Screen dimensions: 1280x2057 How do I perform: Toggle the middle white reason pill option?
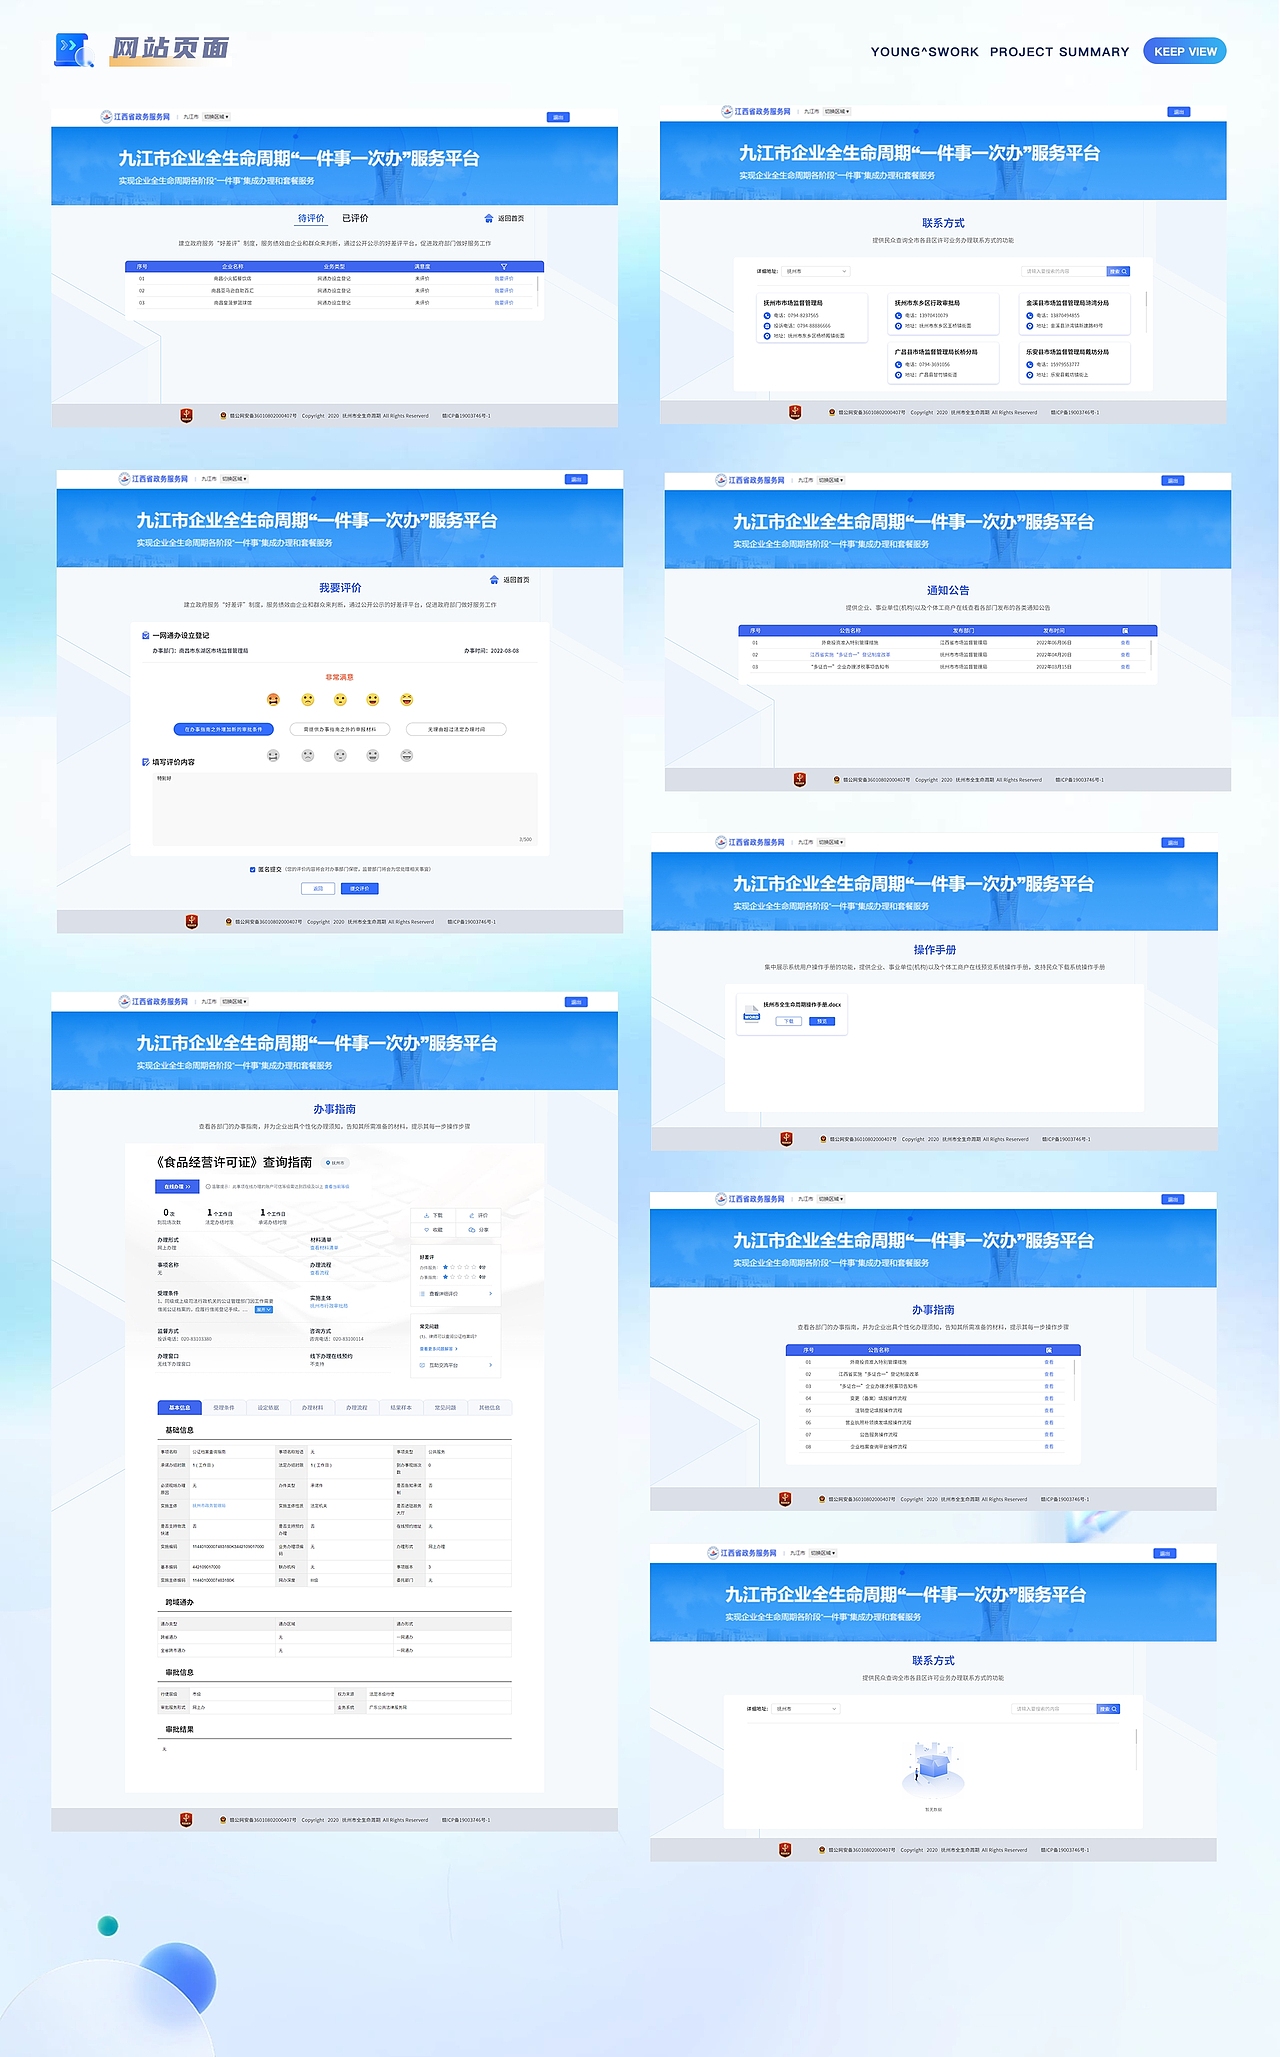point(340,729)
